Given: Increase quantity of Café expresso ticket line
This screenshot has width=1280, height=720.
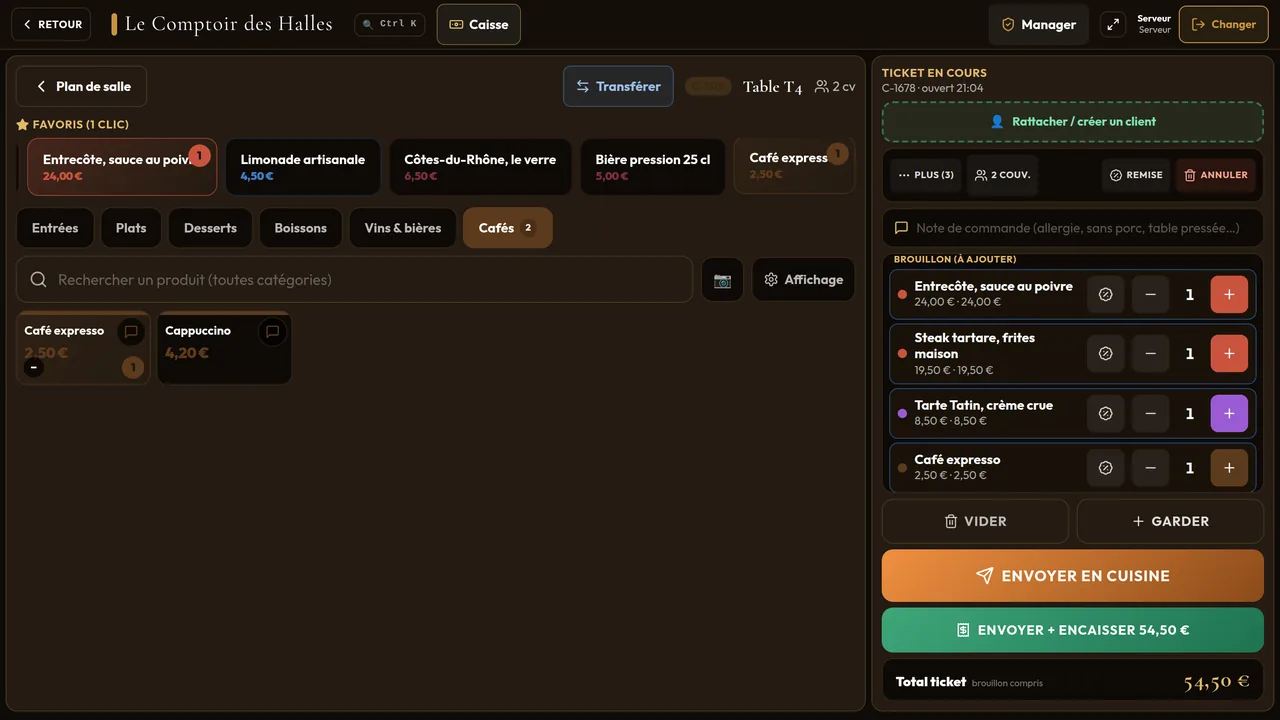Looking at the screenshot, I should click(x=1229, y=468).
